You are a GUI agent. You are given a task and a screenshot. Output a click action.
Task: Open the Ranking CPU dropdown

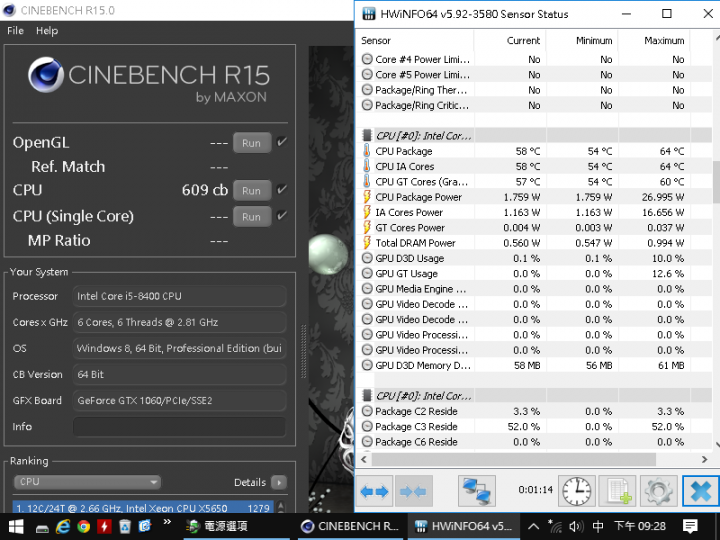click(x=87, y=482)
